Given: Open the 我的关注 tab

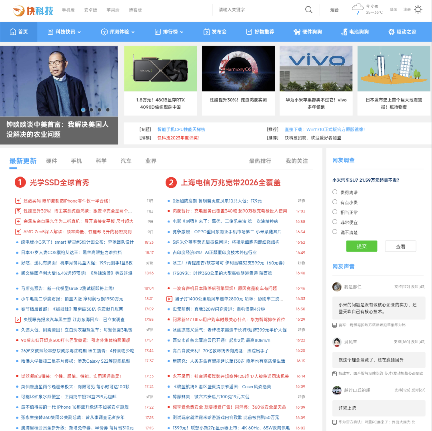Looking at the screenshot, I should pyautogui.click(x=297, y=161).
